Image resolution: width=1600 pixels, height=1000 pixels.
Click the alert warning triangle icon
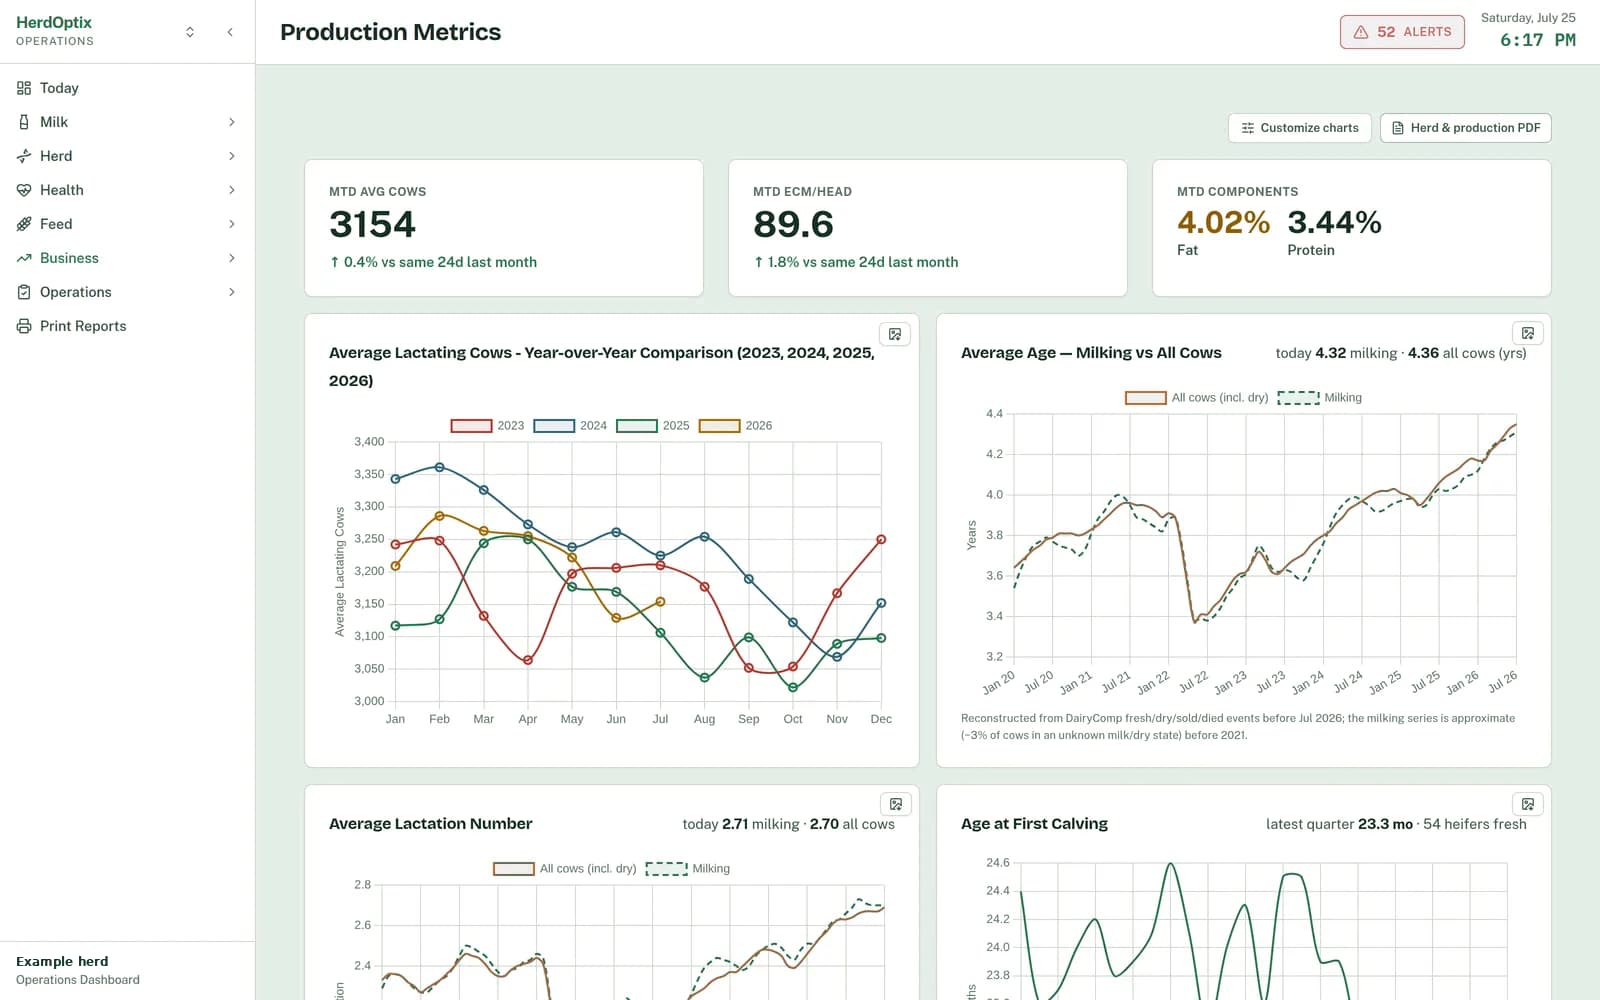coord(1361,32)
